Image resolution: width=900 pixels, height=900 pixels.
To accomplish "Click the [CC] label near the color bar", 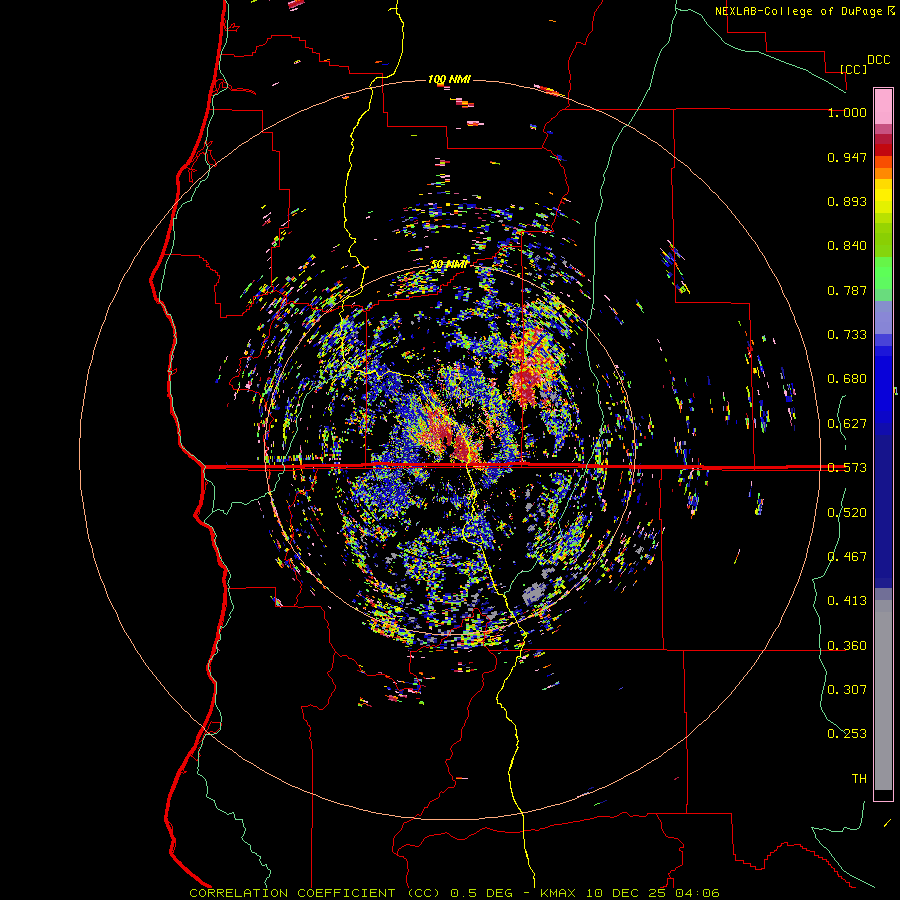I will tap(854, 69).
